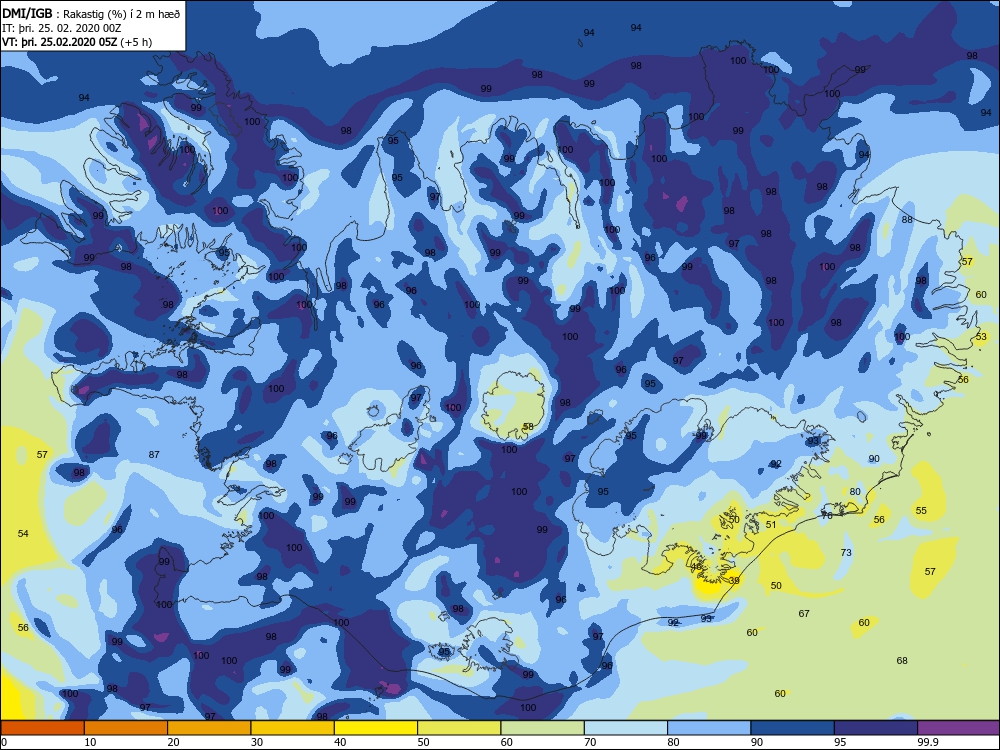Click the '99.9' label on the legend
1000x750 pixels.
(x=927, y=742)
